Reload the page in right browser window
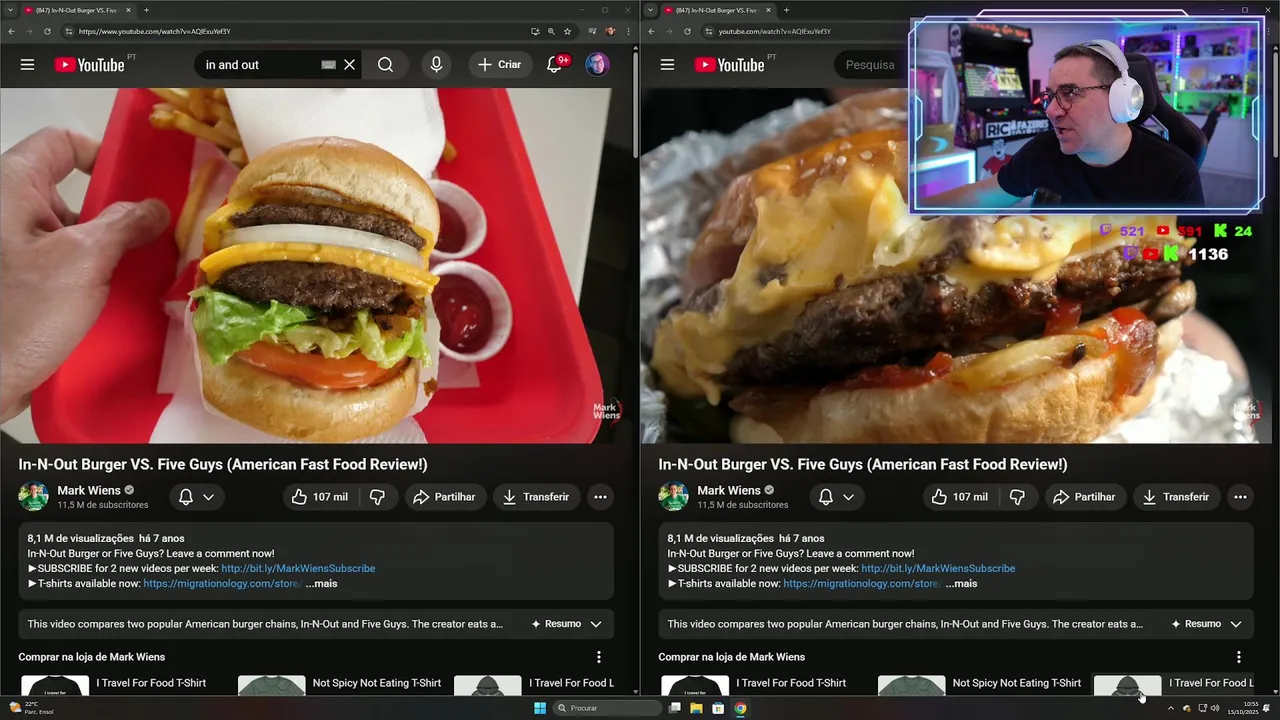The height and width of the screenshot is (720, 1280). coord(687,31)
